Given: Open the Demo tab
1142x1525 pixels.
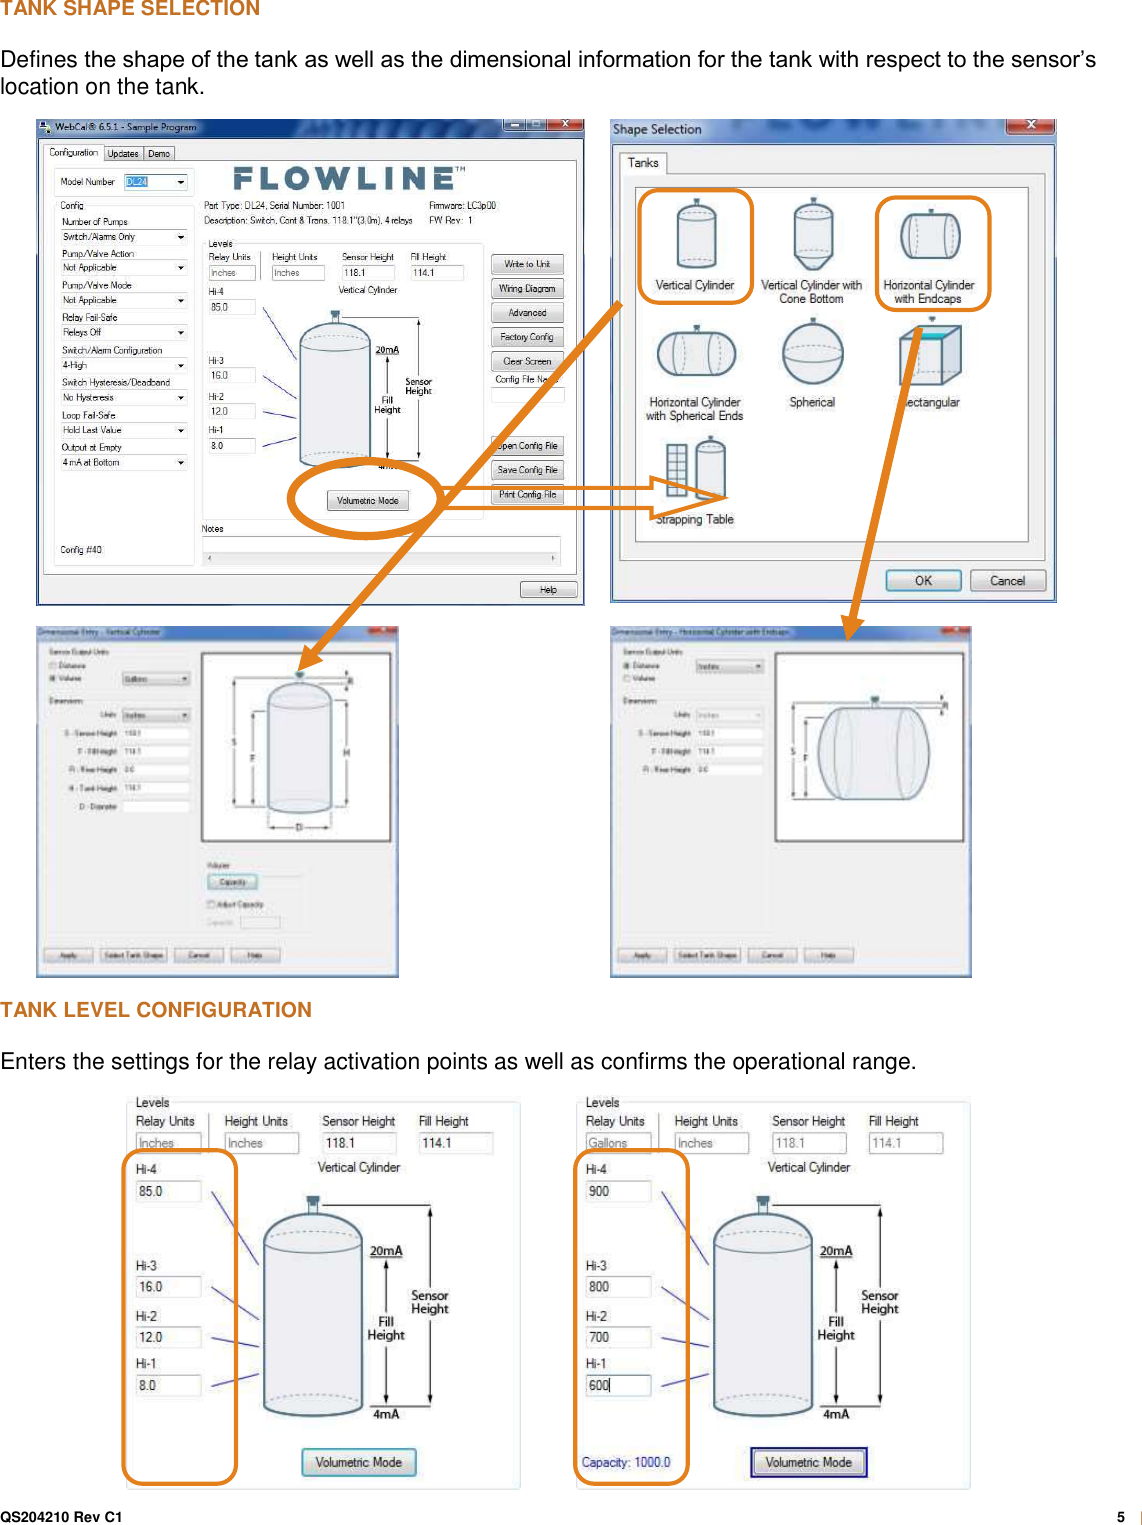Looking at the screenshot, I should point(158,153).
